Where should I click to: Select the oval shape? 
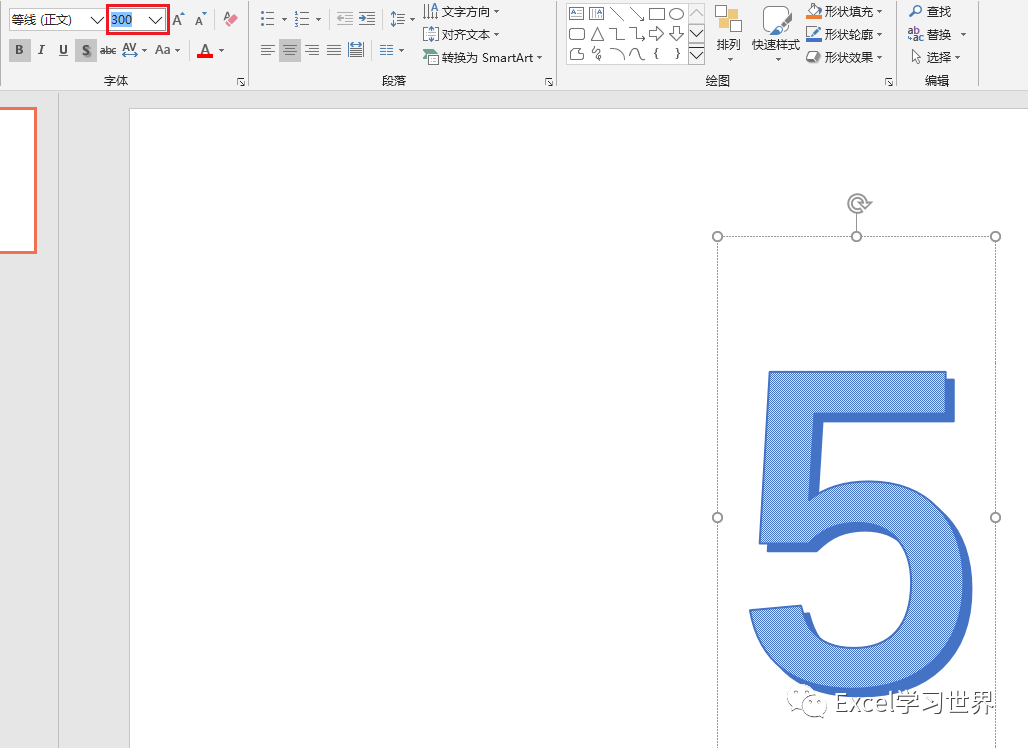[x=677, y=13]
